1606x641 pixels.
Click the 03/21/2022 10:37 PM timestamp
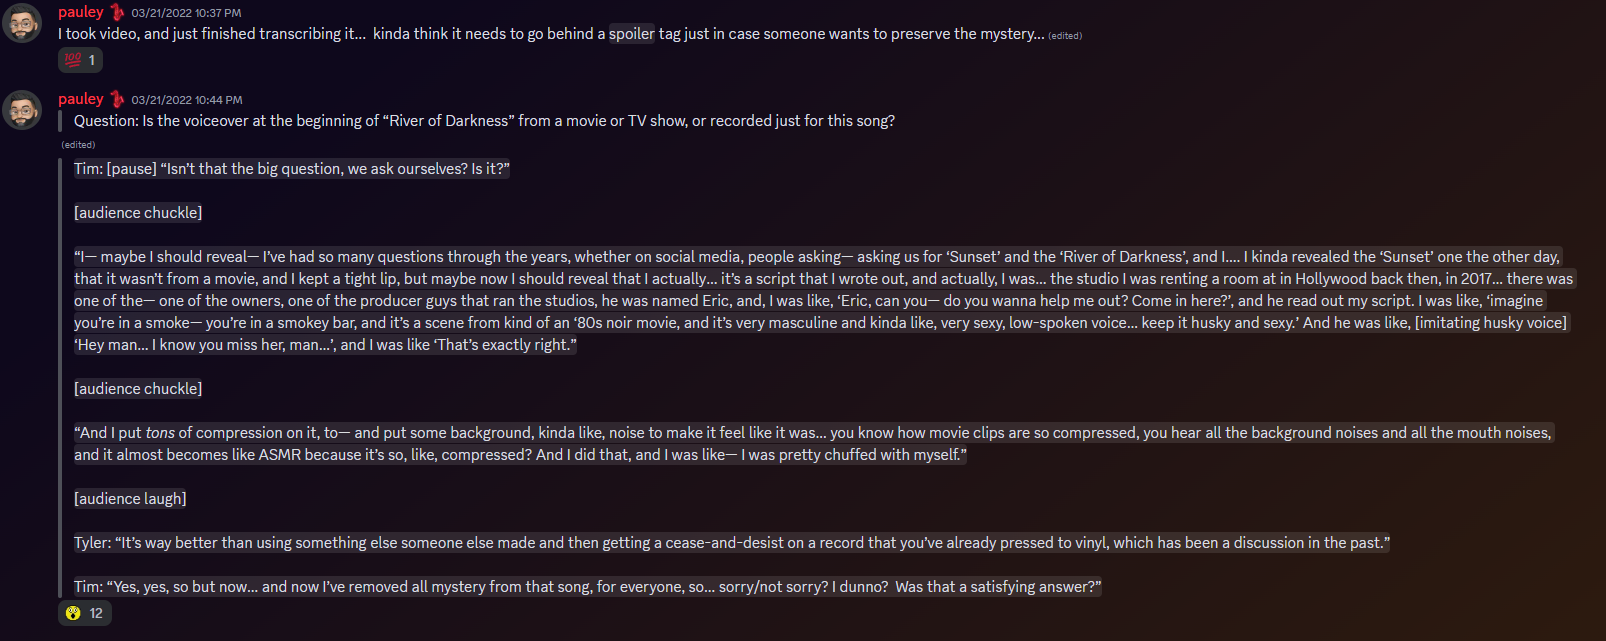click(186, 13)
